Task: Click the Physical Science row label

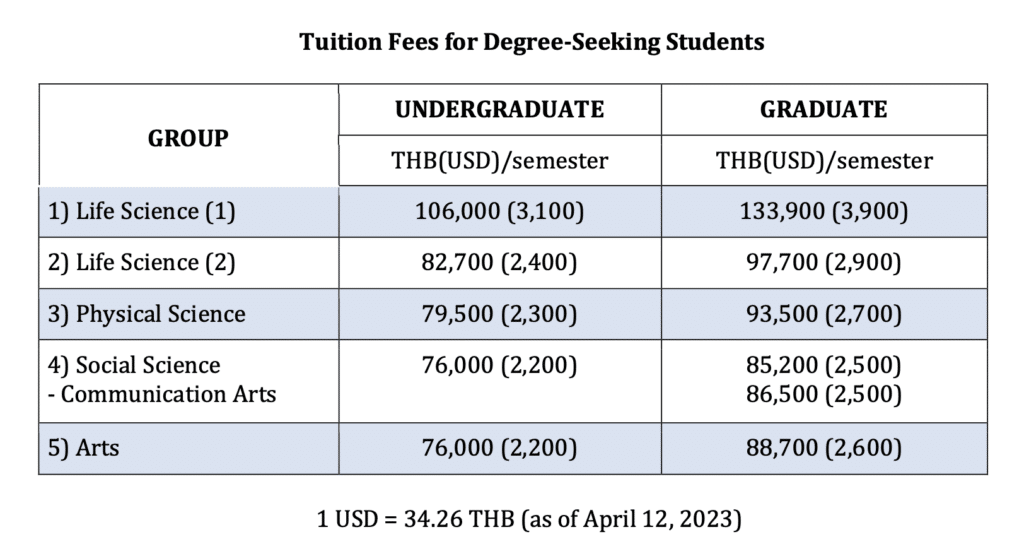Action: pyautogui.click(x=146, y=314)
